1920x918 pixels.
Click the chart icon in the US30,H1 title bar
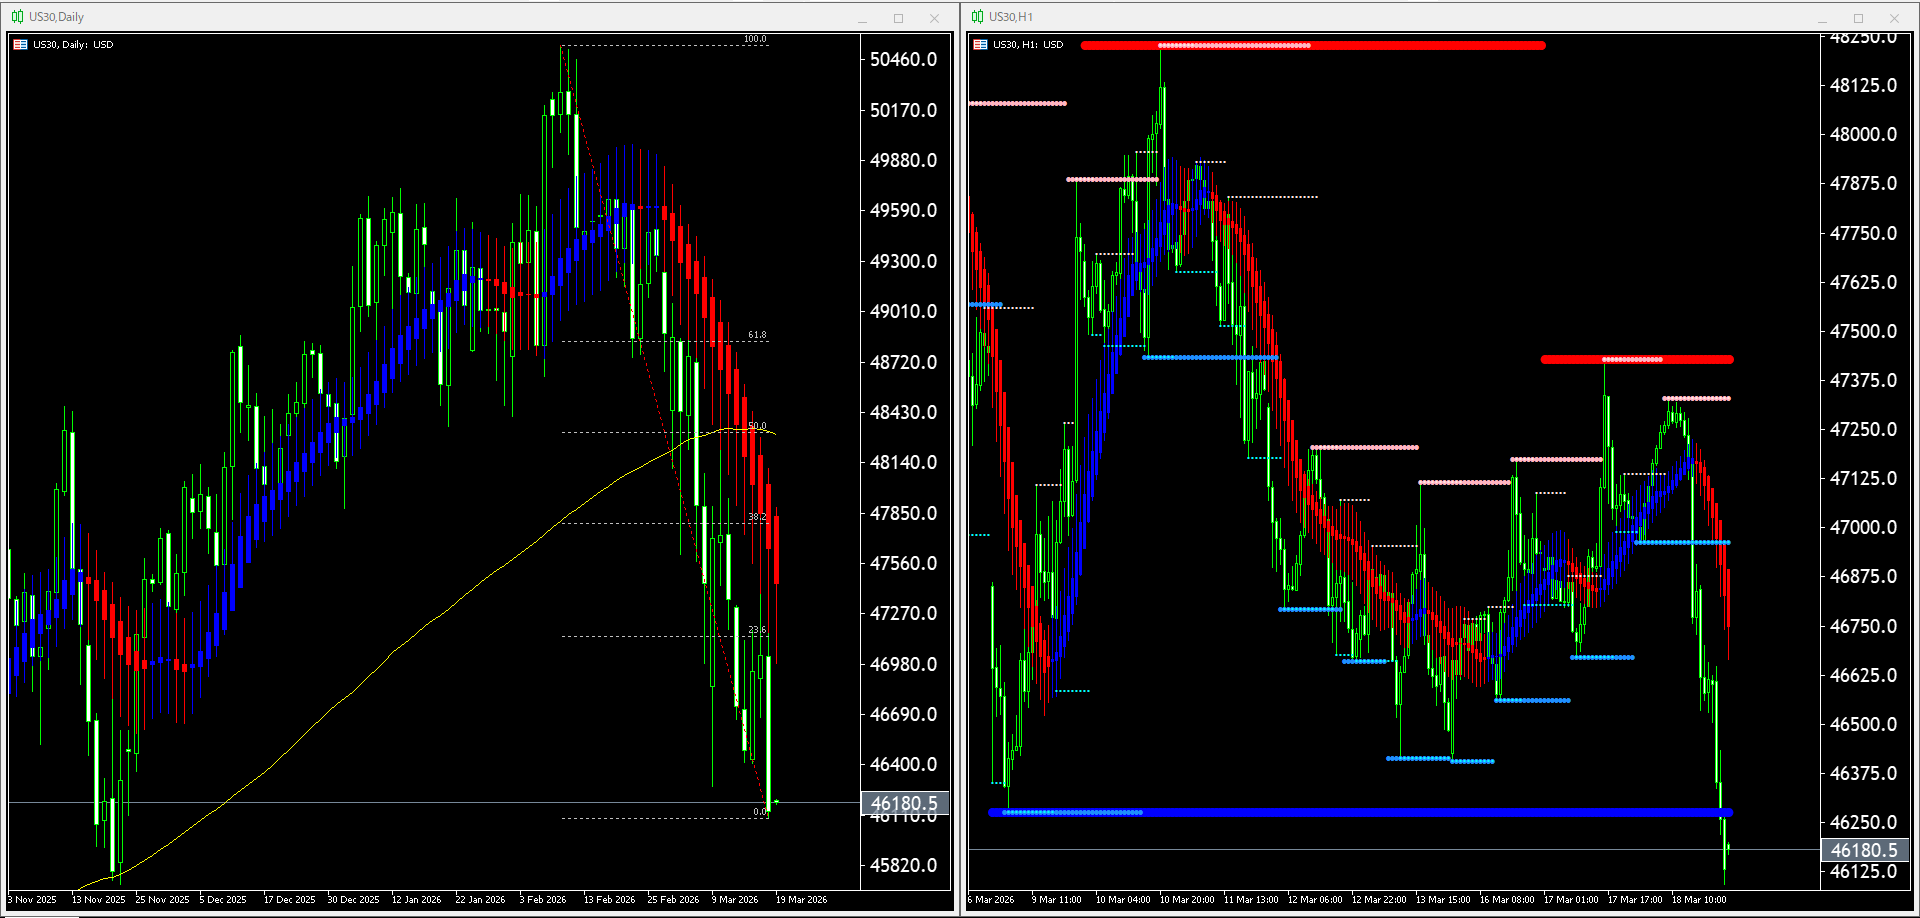click(977, 17)
